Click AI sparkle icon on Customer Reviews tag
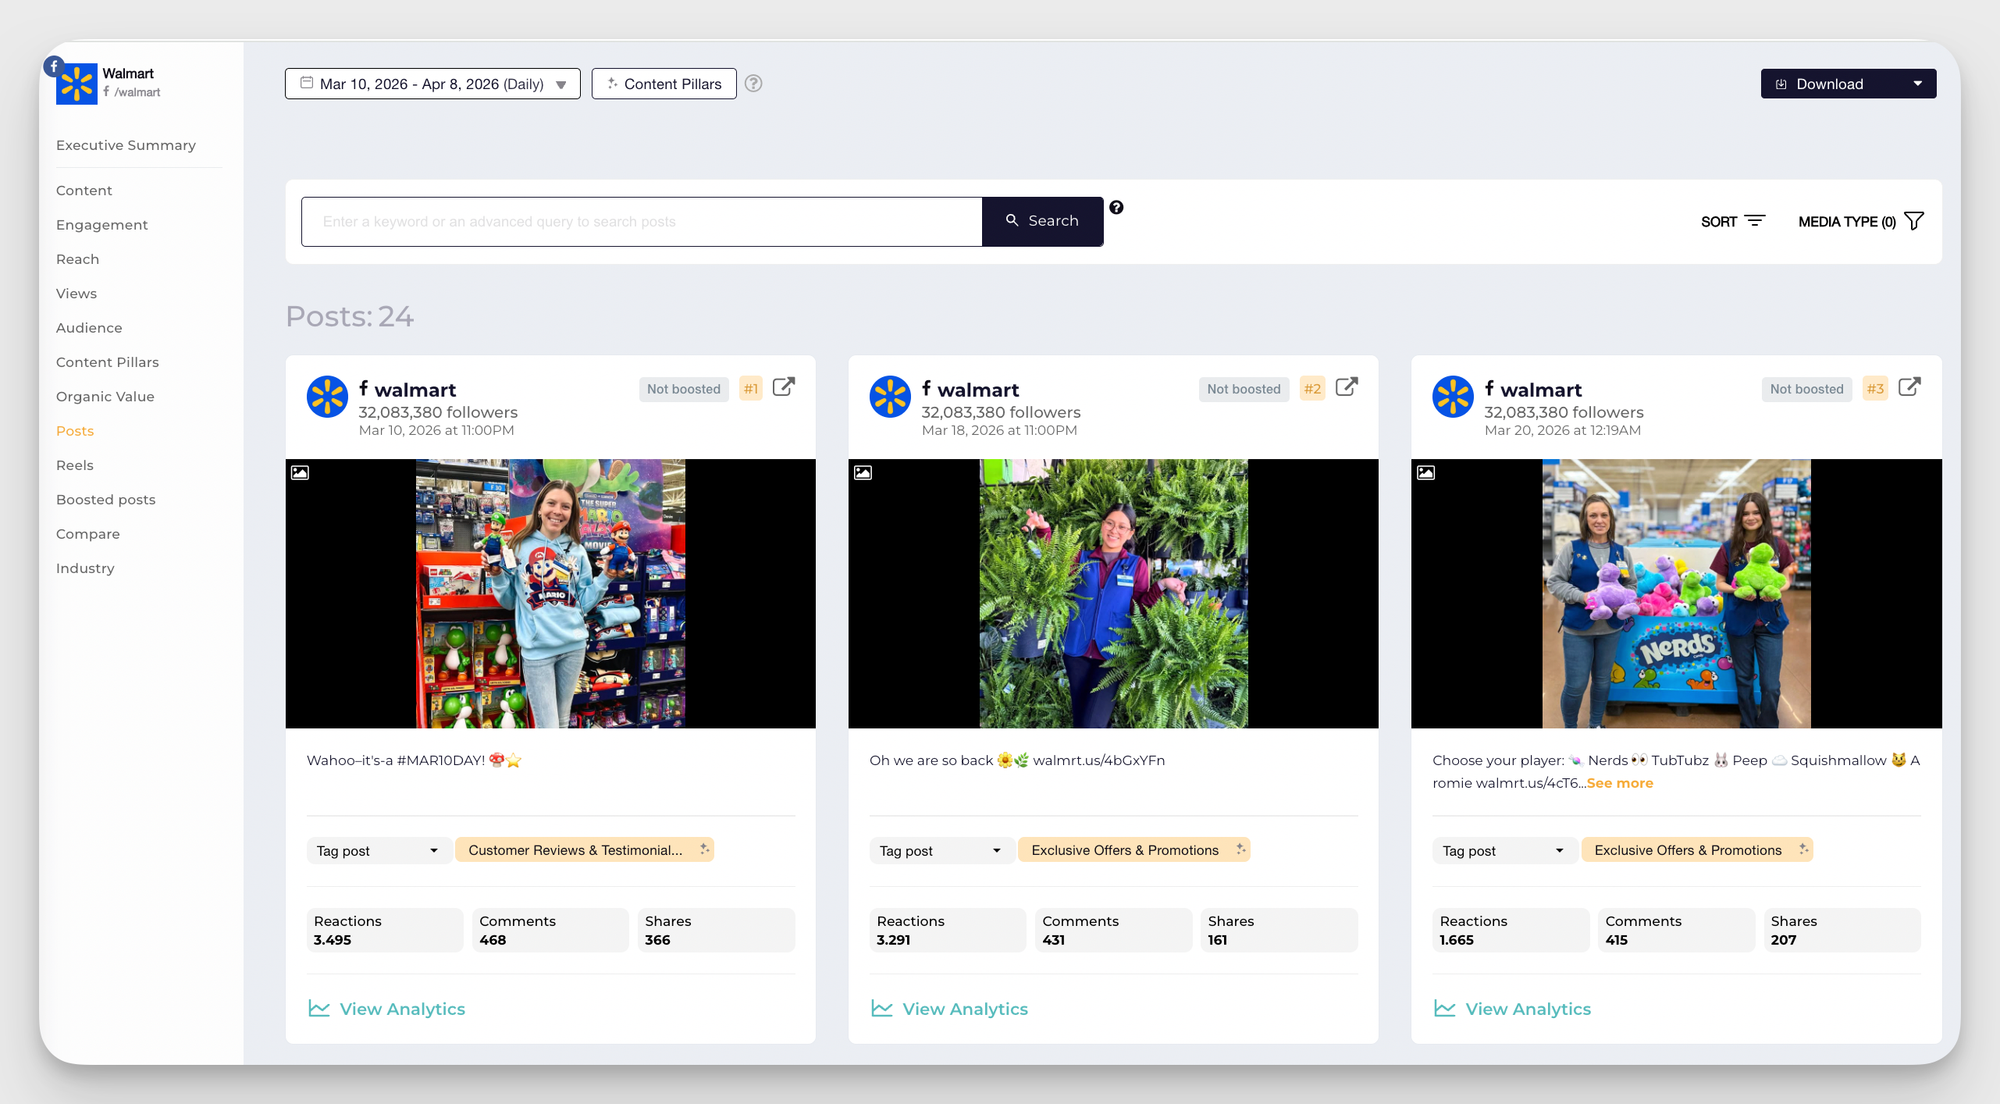Viewport: 2000px width, 1104px height. coord(704,849)
